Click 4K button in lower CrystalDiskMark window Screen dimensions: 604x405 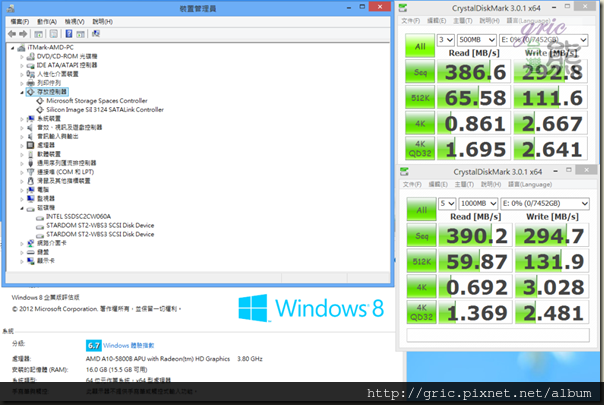point(421,287)
